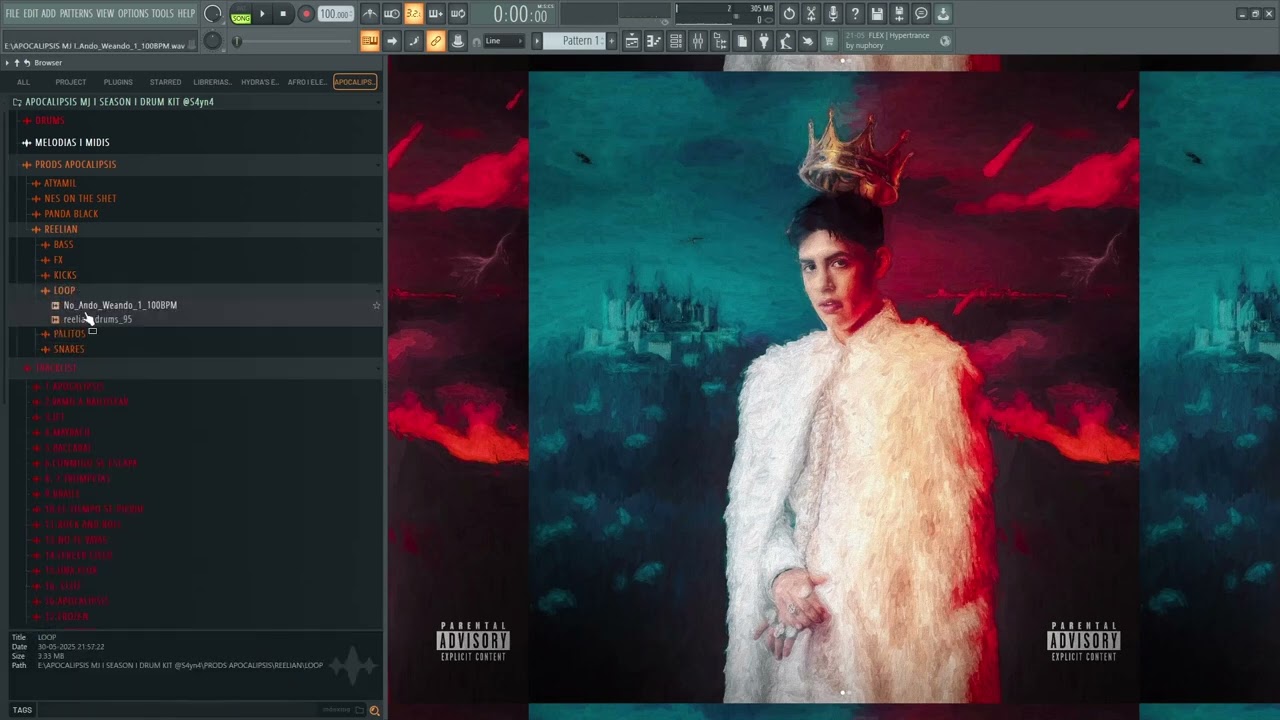Click the tempo tapper icon

[786, 41]
